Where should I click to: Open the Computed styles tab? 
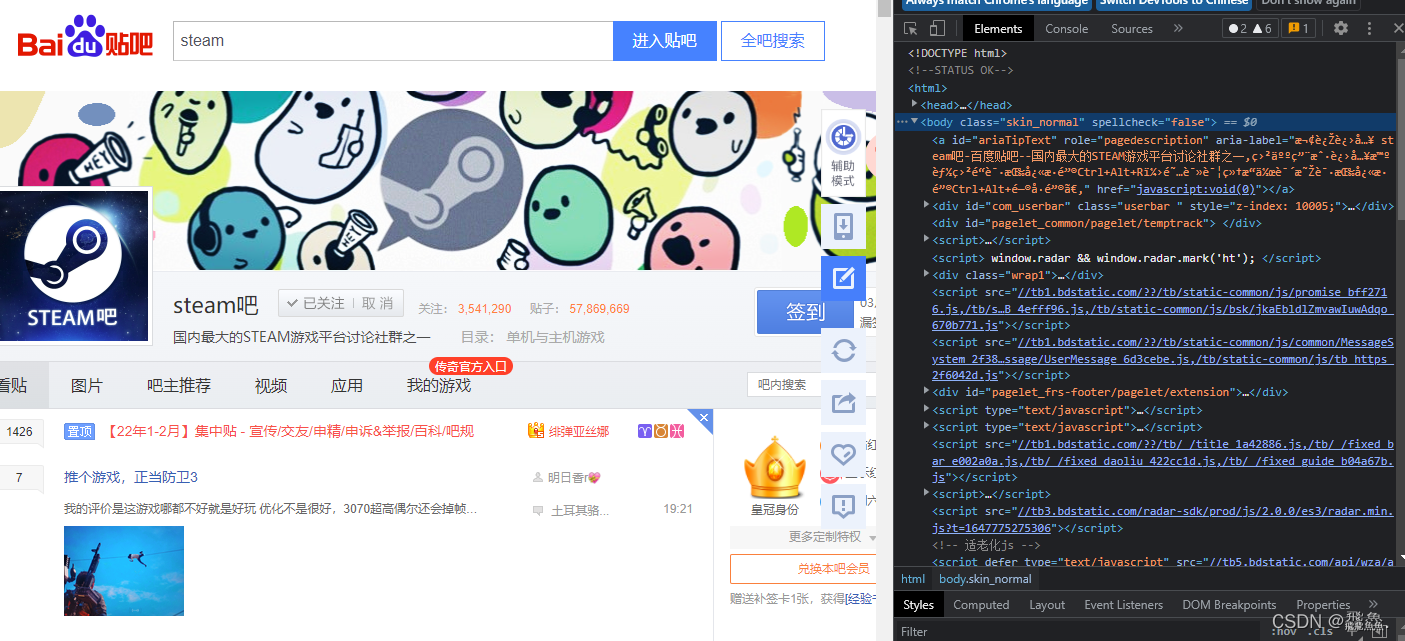pyautogui.click(x=981, y=604)
